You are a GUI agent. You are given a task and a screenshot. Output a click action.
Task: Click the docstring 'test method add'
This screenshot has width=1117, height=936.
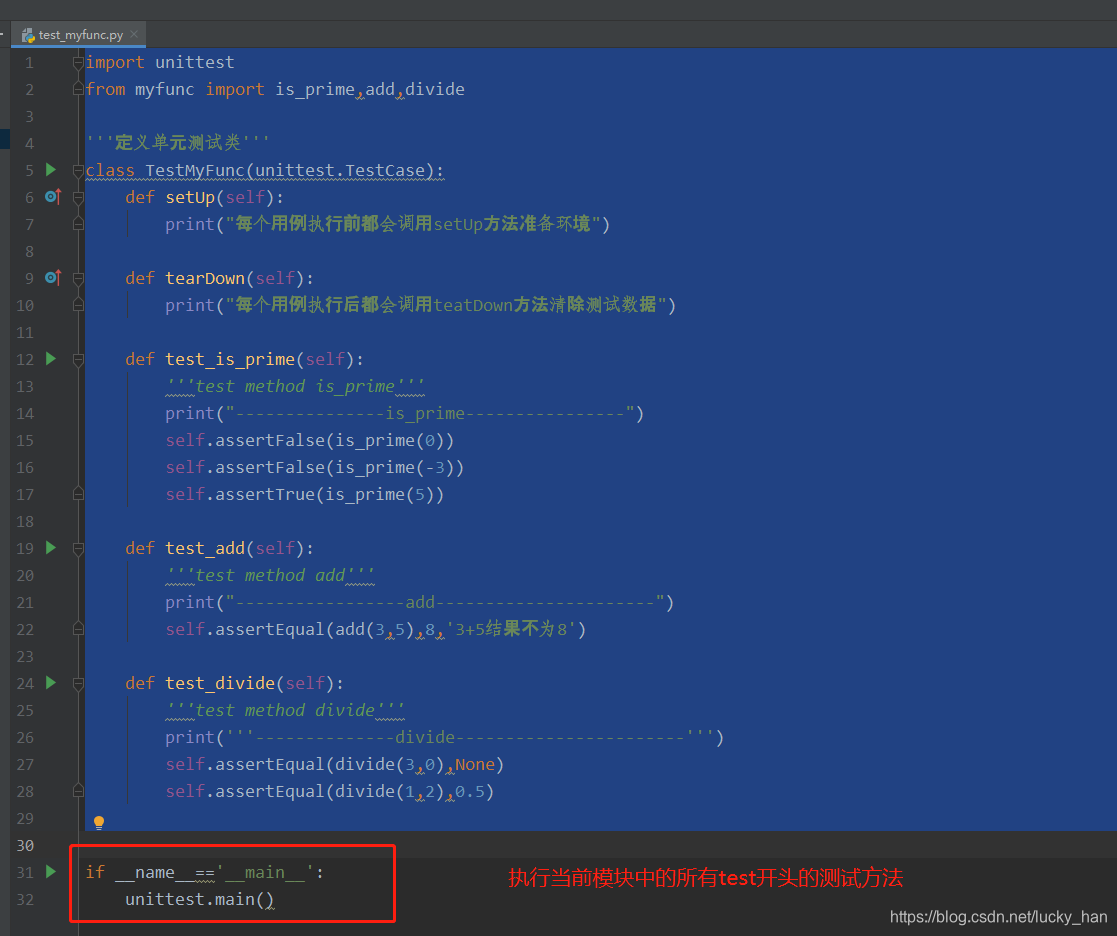click(x=270, y=576)
